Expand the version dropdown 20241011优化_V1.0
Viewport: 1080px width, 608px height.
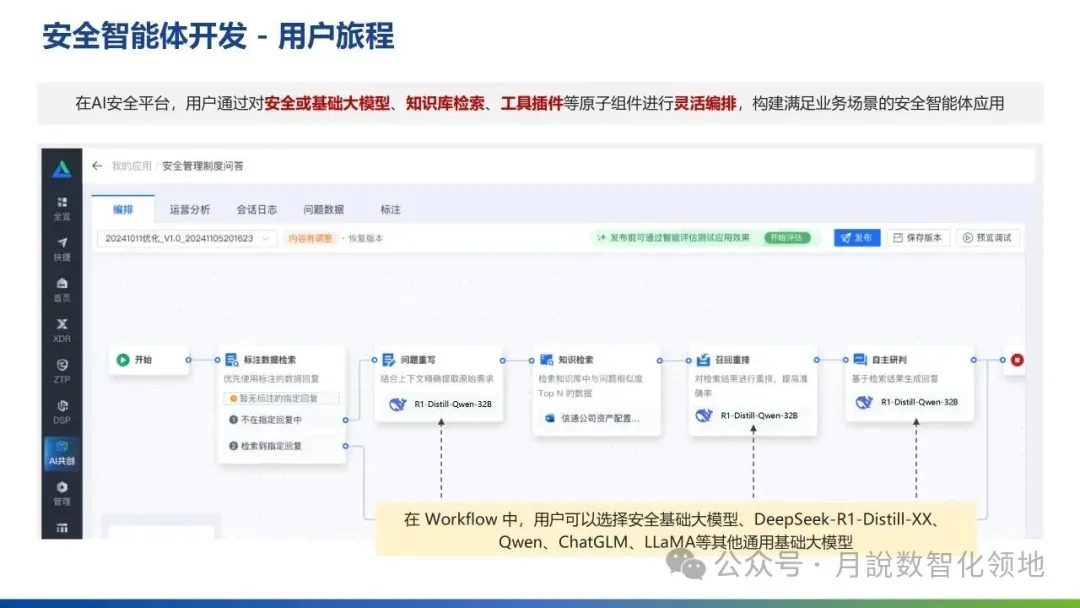[187, 238]
